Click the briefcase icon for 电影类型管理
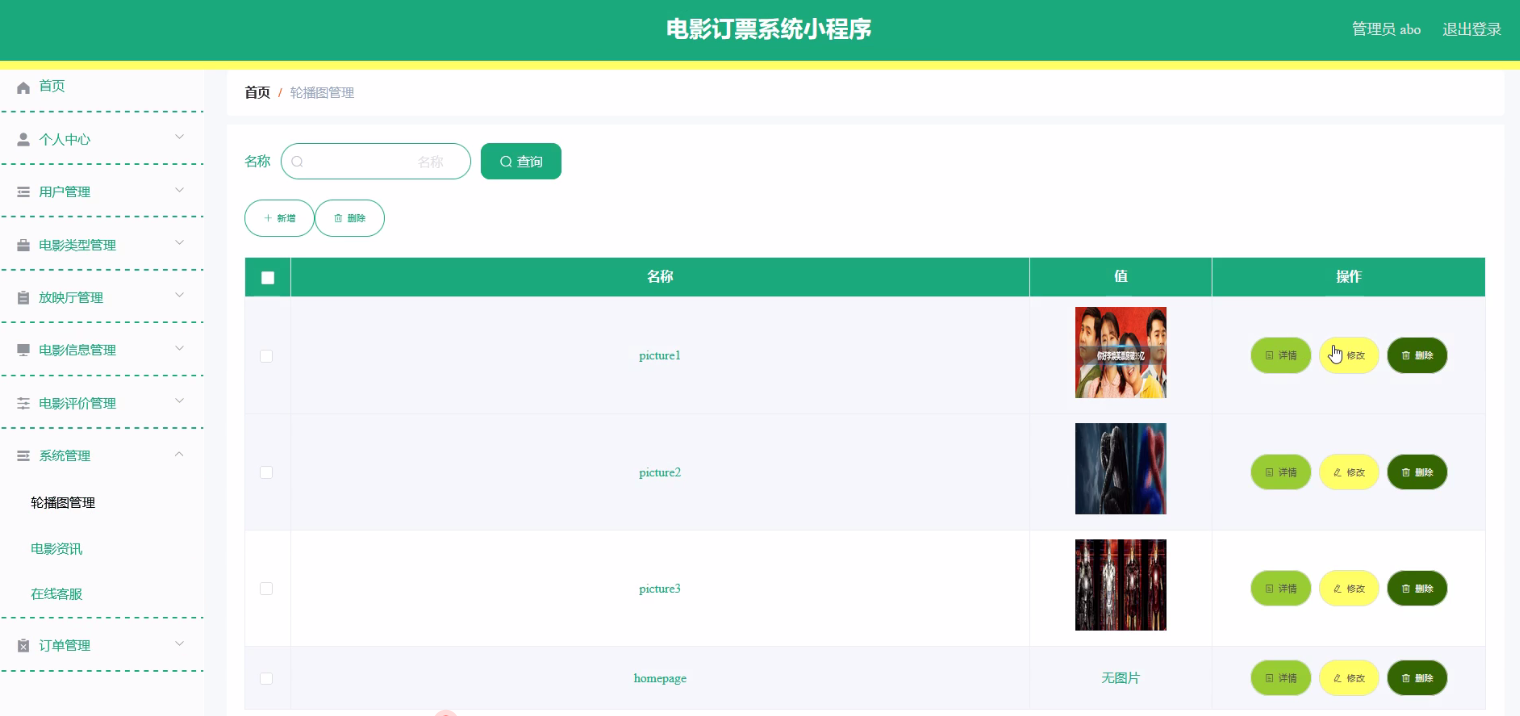The width and height of the screenshot is (1520, 716). 22,244
